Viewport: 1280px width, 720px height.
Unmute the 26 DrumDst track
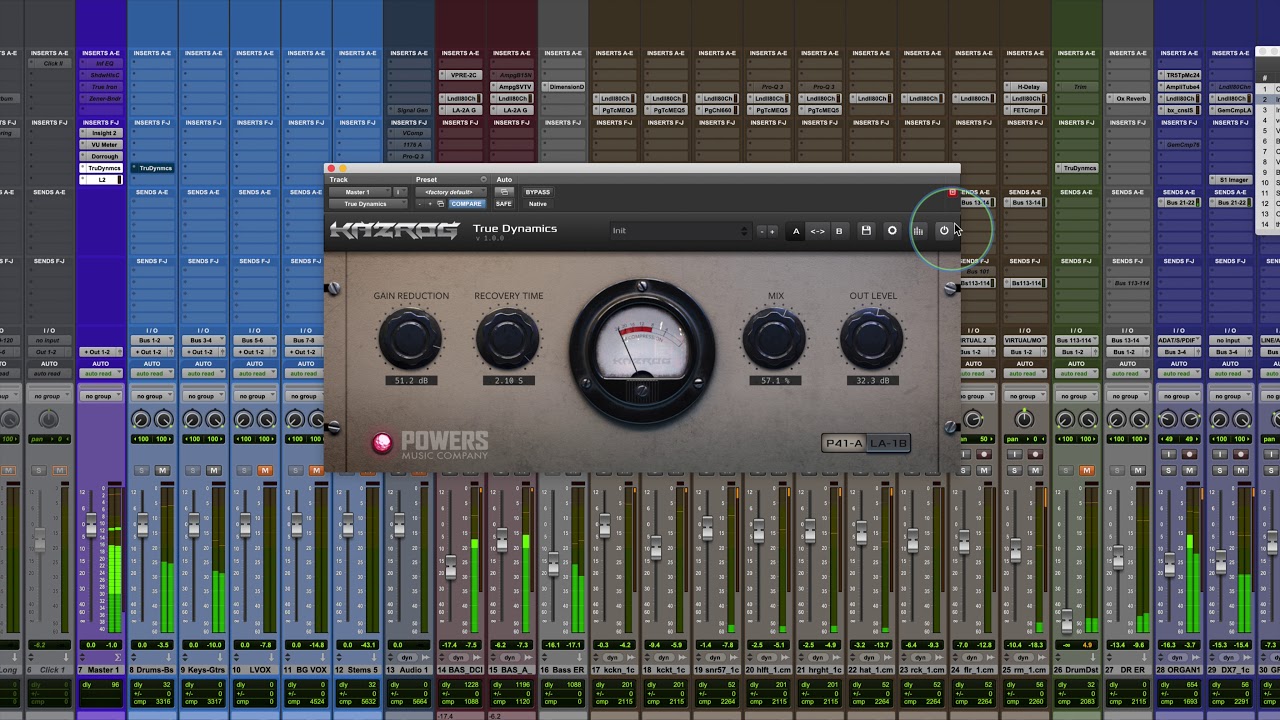point(1086,470)
